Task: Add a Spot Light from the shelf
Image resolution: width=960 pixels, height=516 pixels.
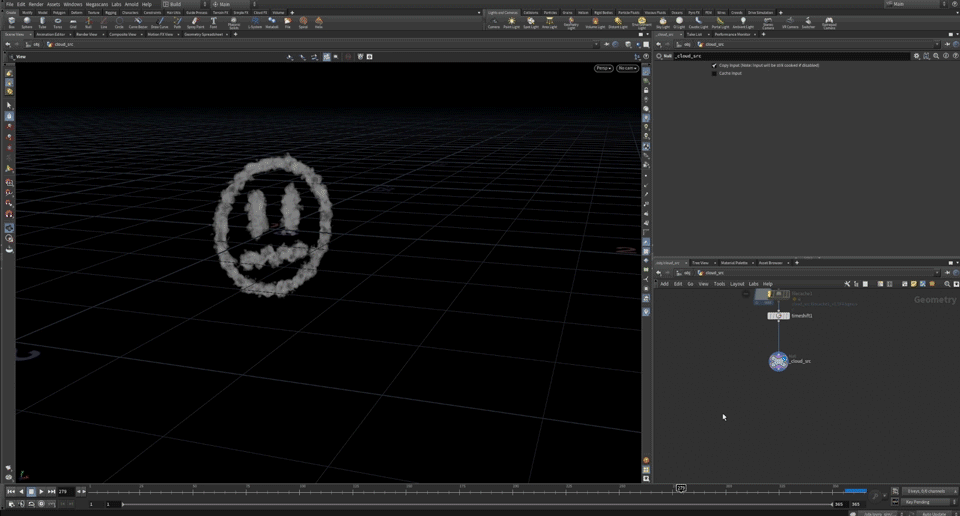Action: 531,23
